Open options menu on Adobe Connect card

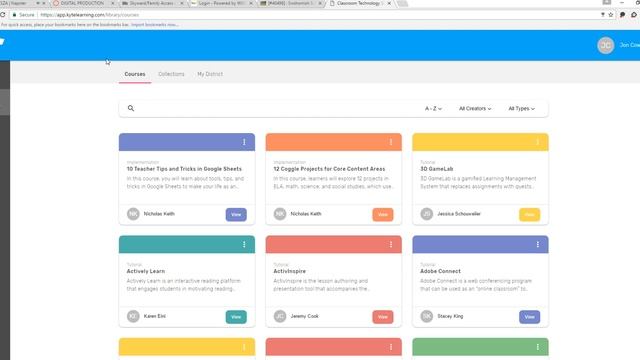[x=538, y=244]
